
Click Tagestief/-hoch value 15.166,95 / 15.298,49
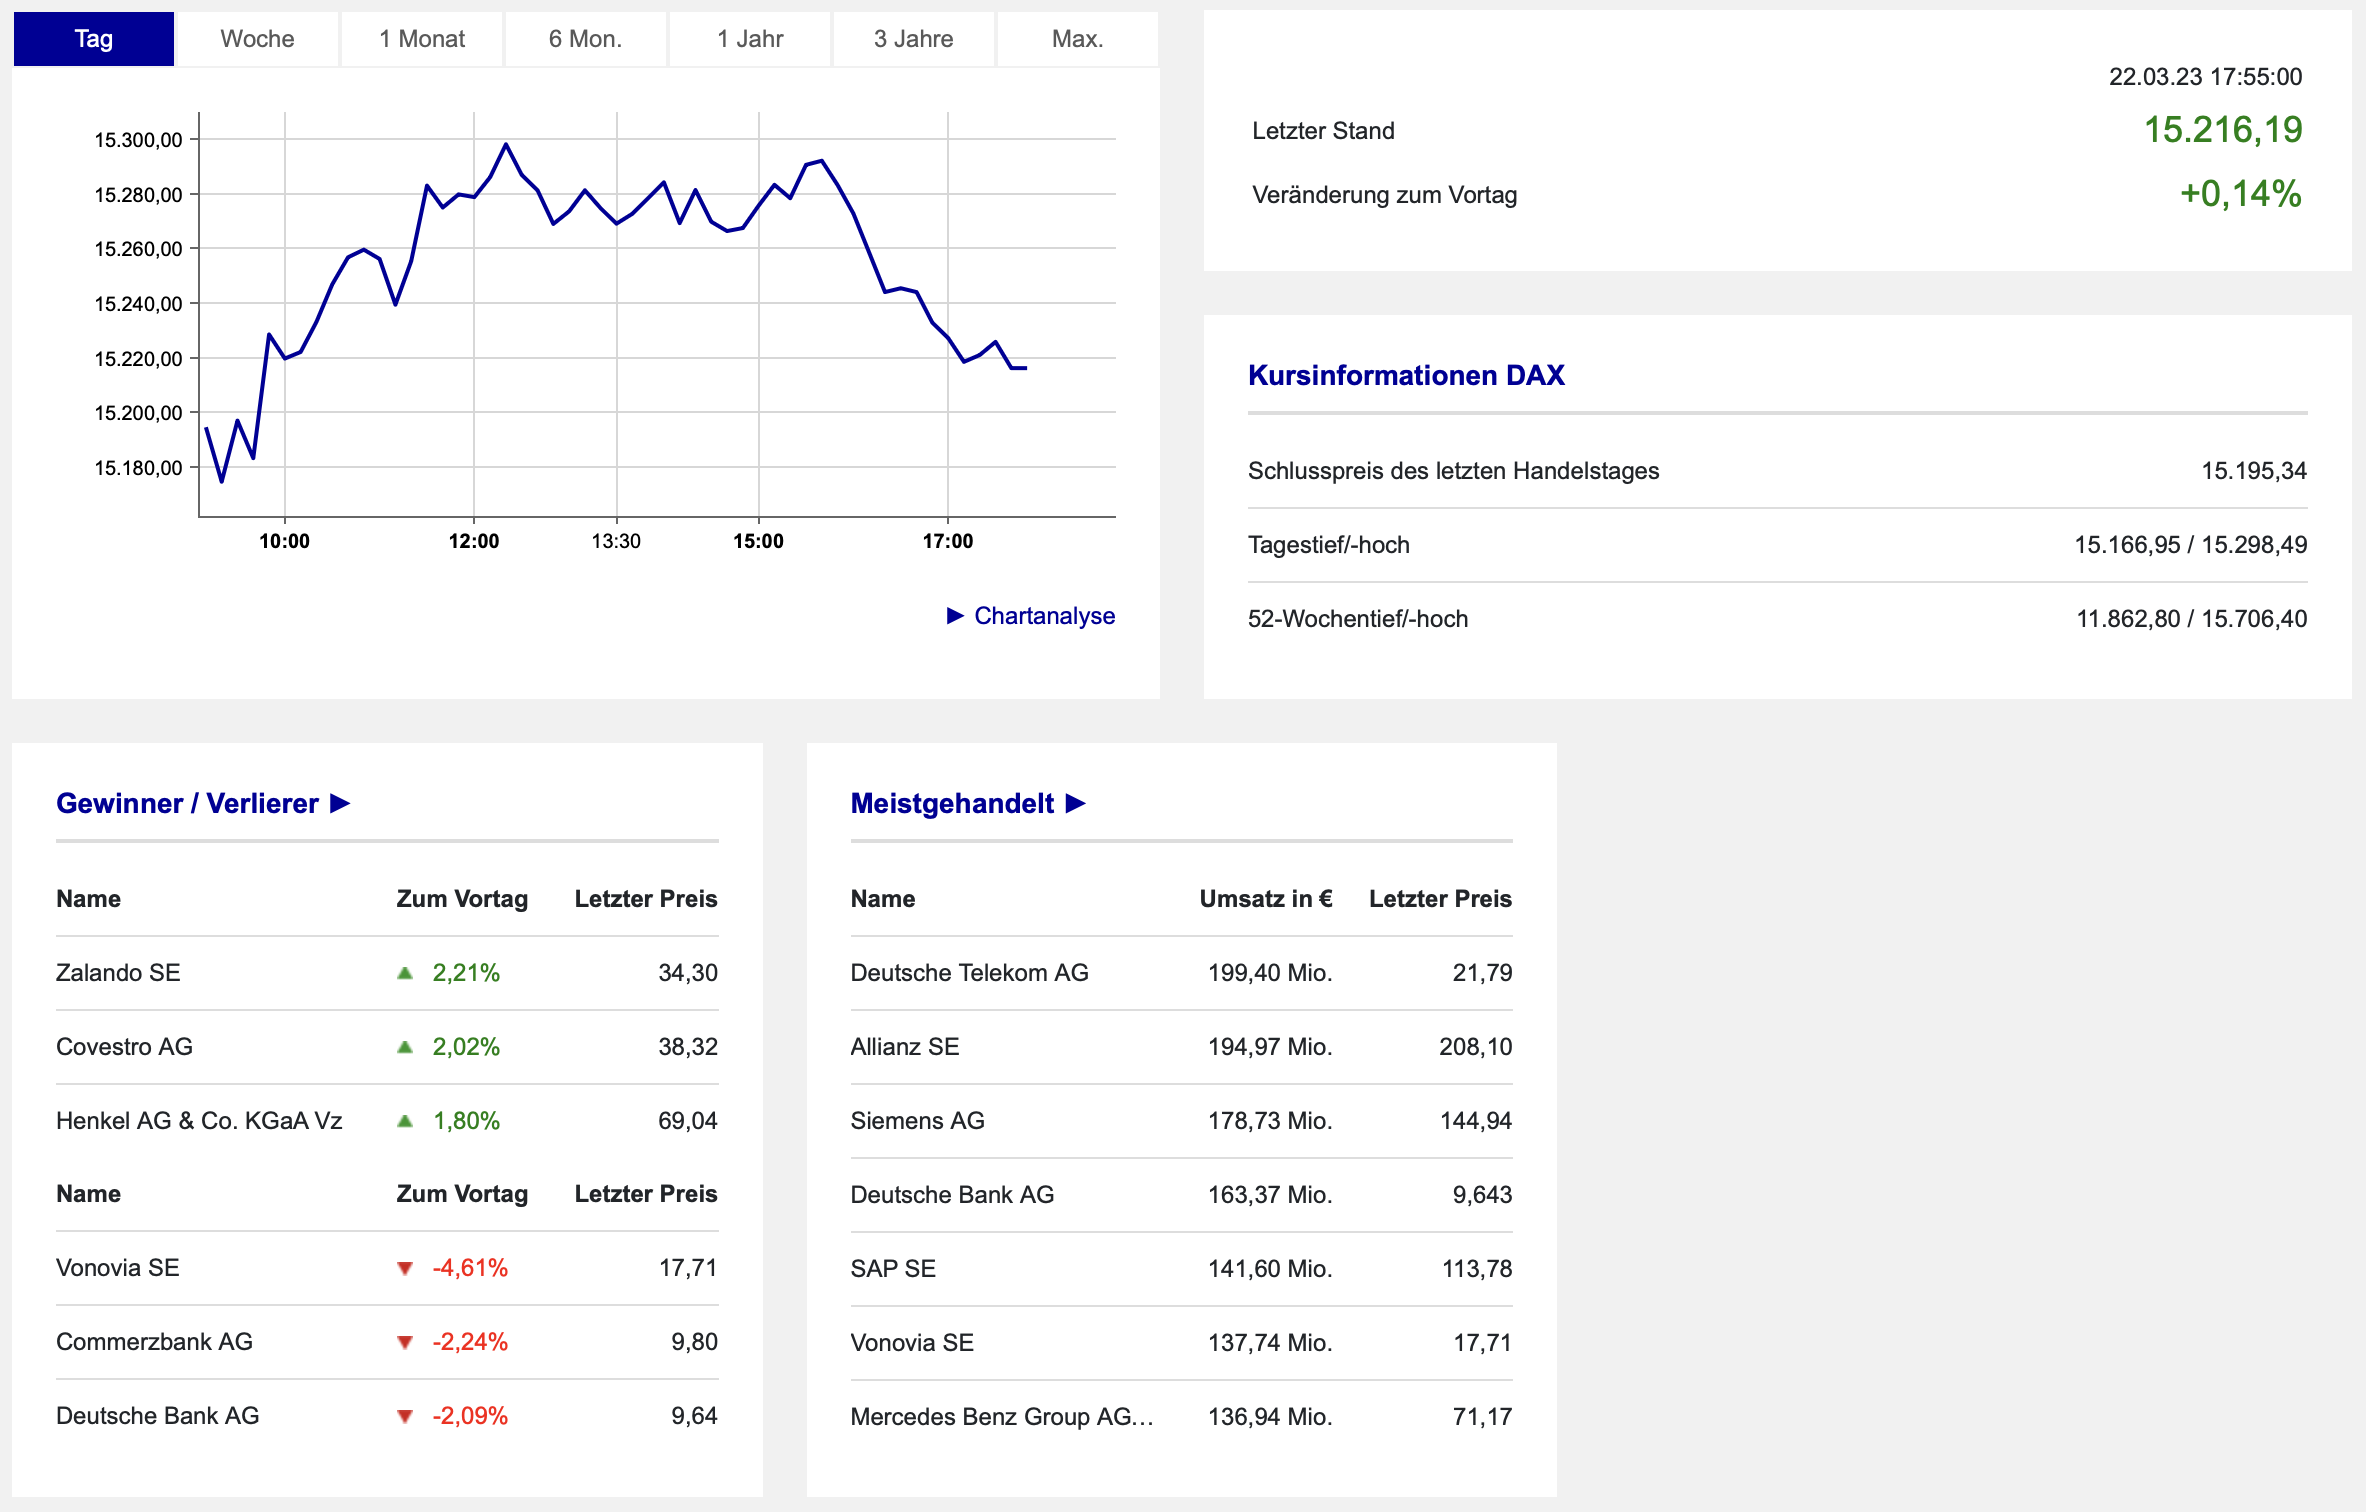[2191, 545]
